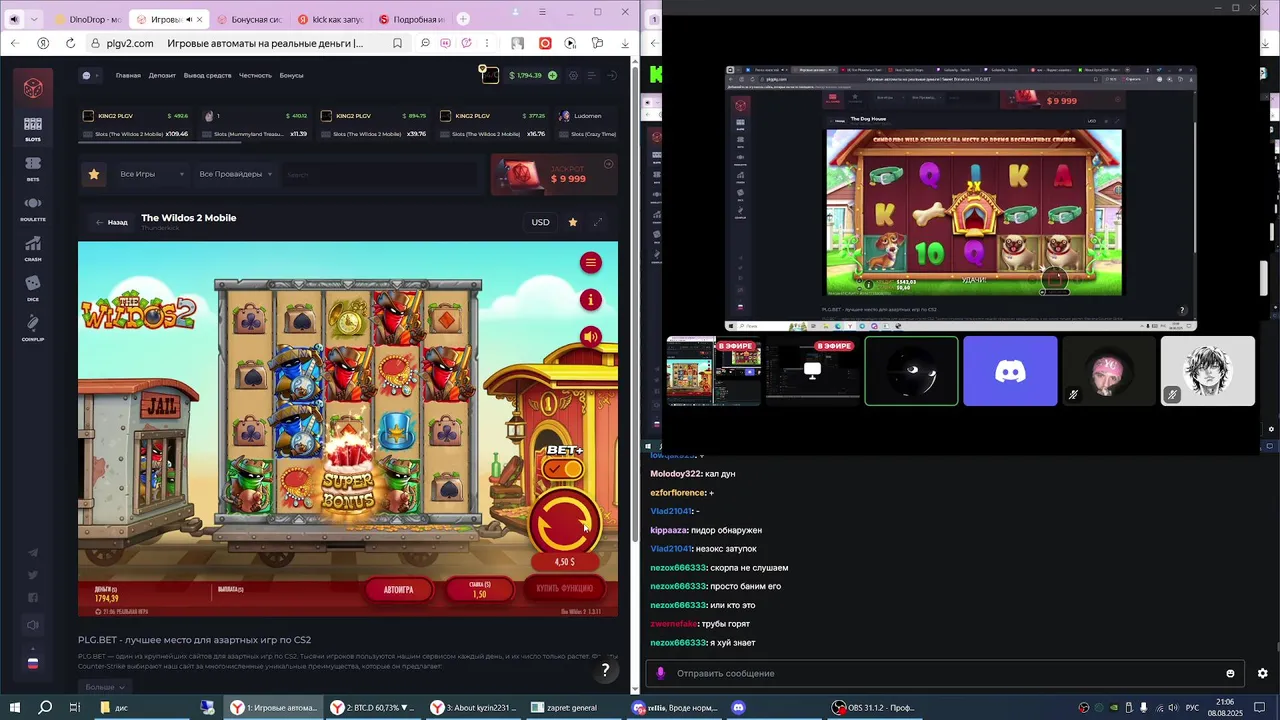
Task: Add The Wildos 2 to favorites
Action: click(x=573, y=222)
